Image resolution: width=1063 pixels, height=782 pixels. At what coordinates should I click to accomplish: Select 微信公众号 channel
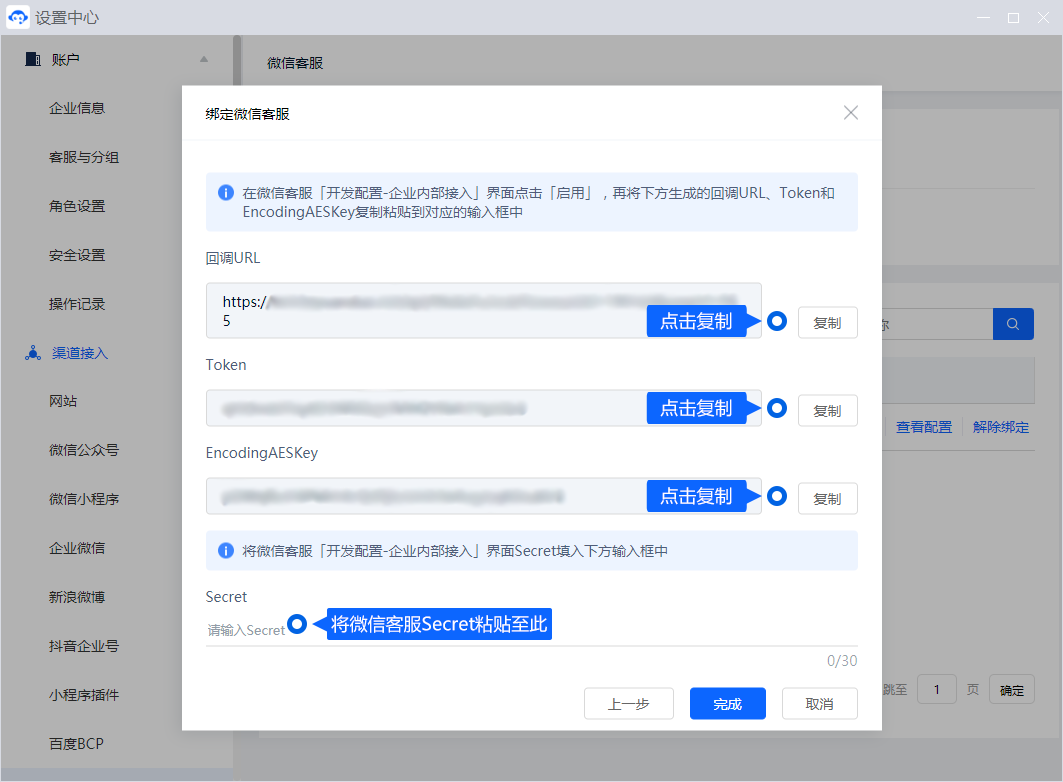click(x=84, y=450)
